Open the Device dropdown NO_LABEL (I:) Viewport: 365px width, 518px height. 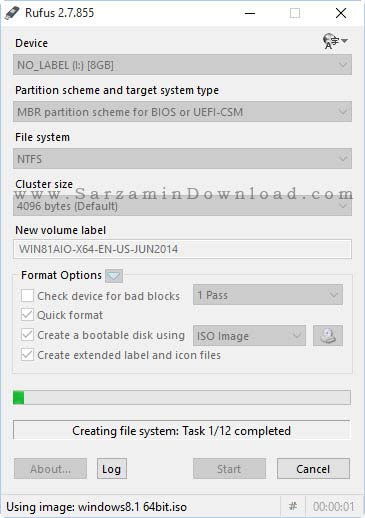point(182,65)
